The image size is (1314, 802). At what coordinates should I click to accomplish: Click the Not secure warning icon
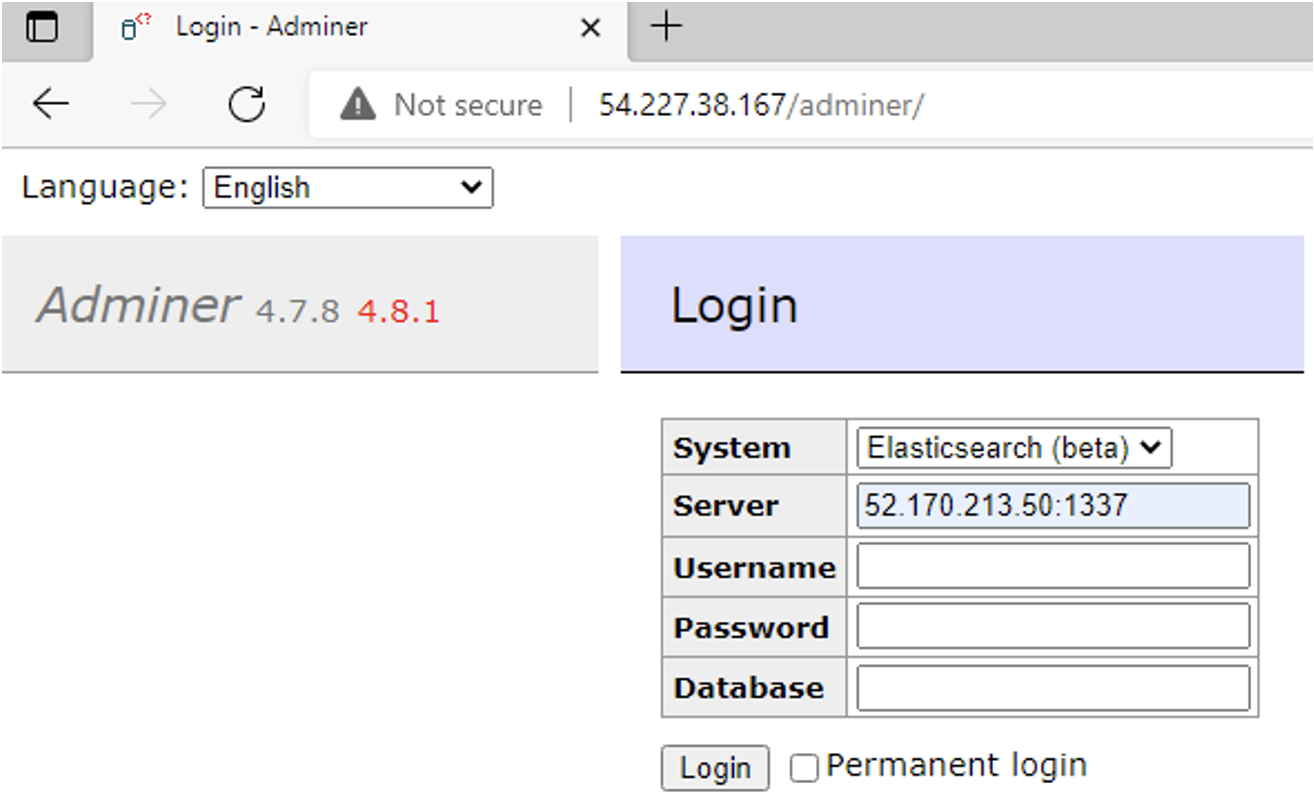[x=358, y=104]
